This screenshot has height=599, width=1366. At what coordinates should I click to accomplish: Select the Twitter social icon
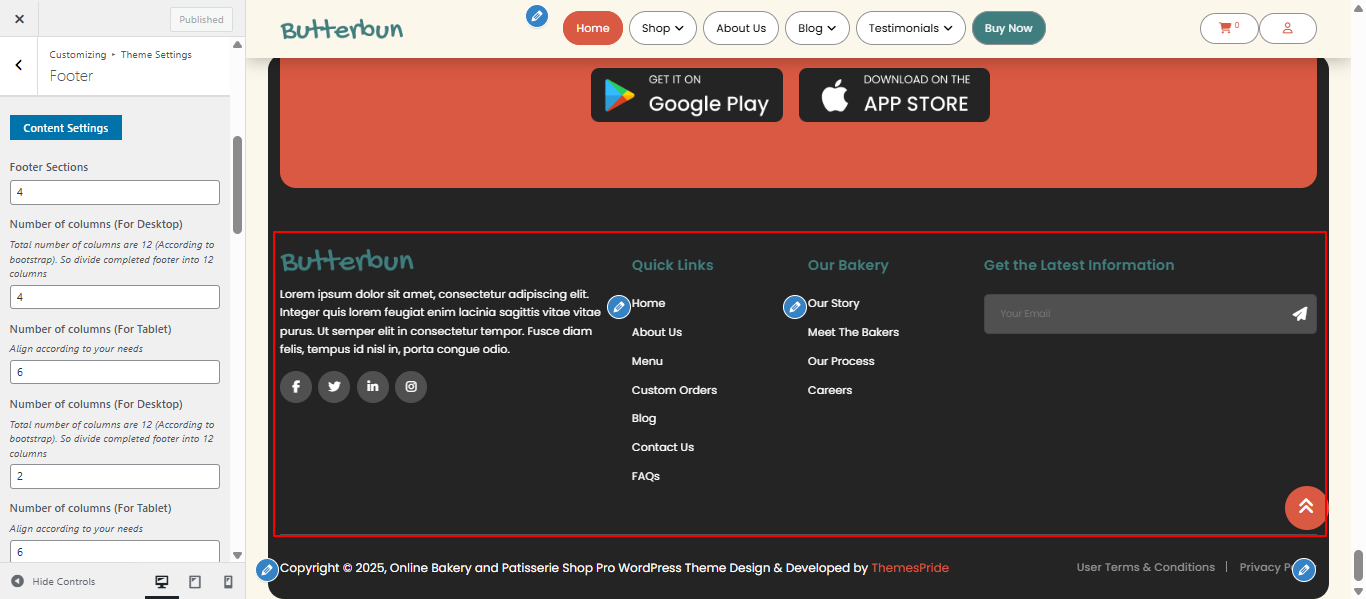click(x=333, y=386)
